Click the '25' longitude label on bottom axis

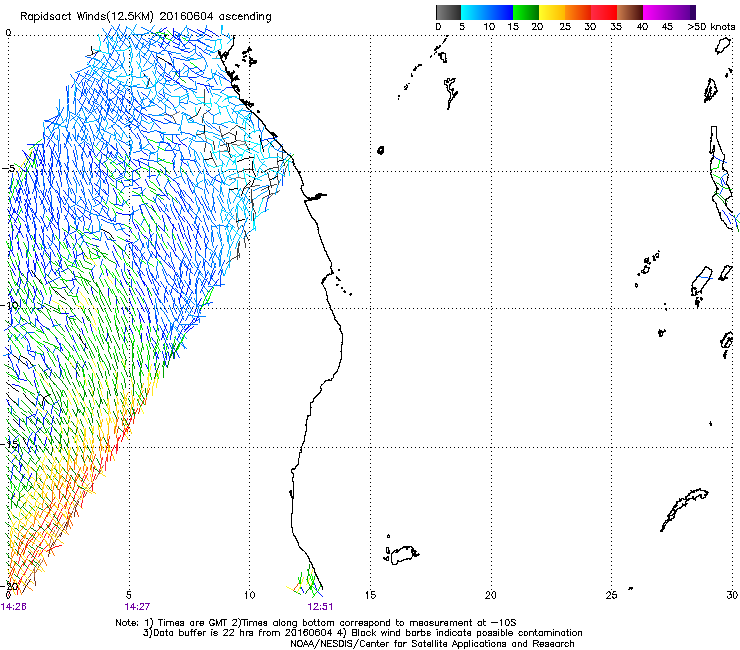[611, 595]
